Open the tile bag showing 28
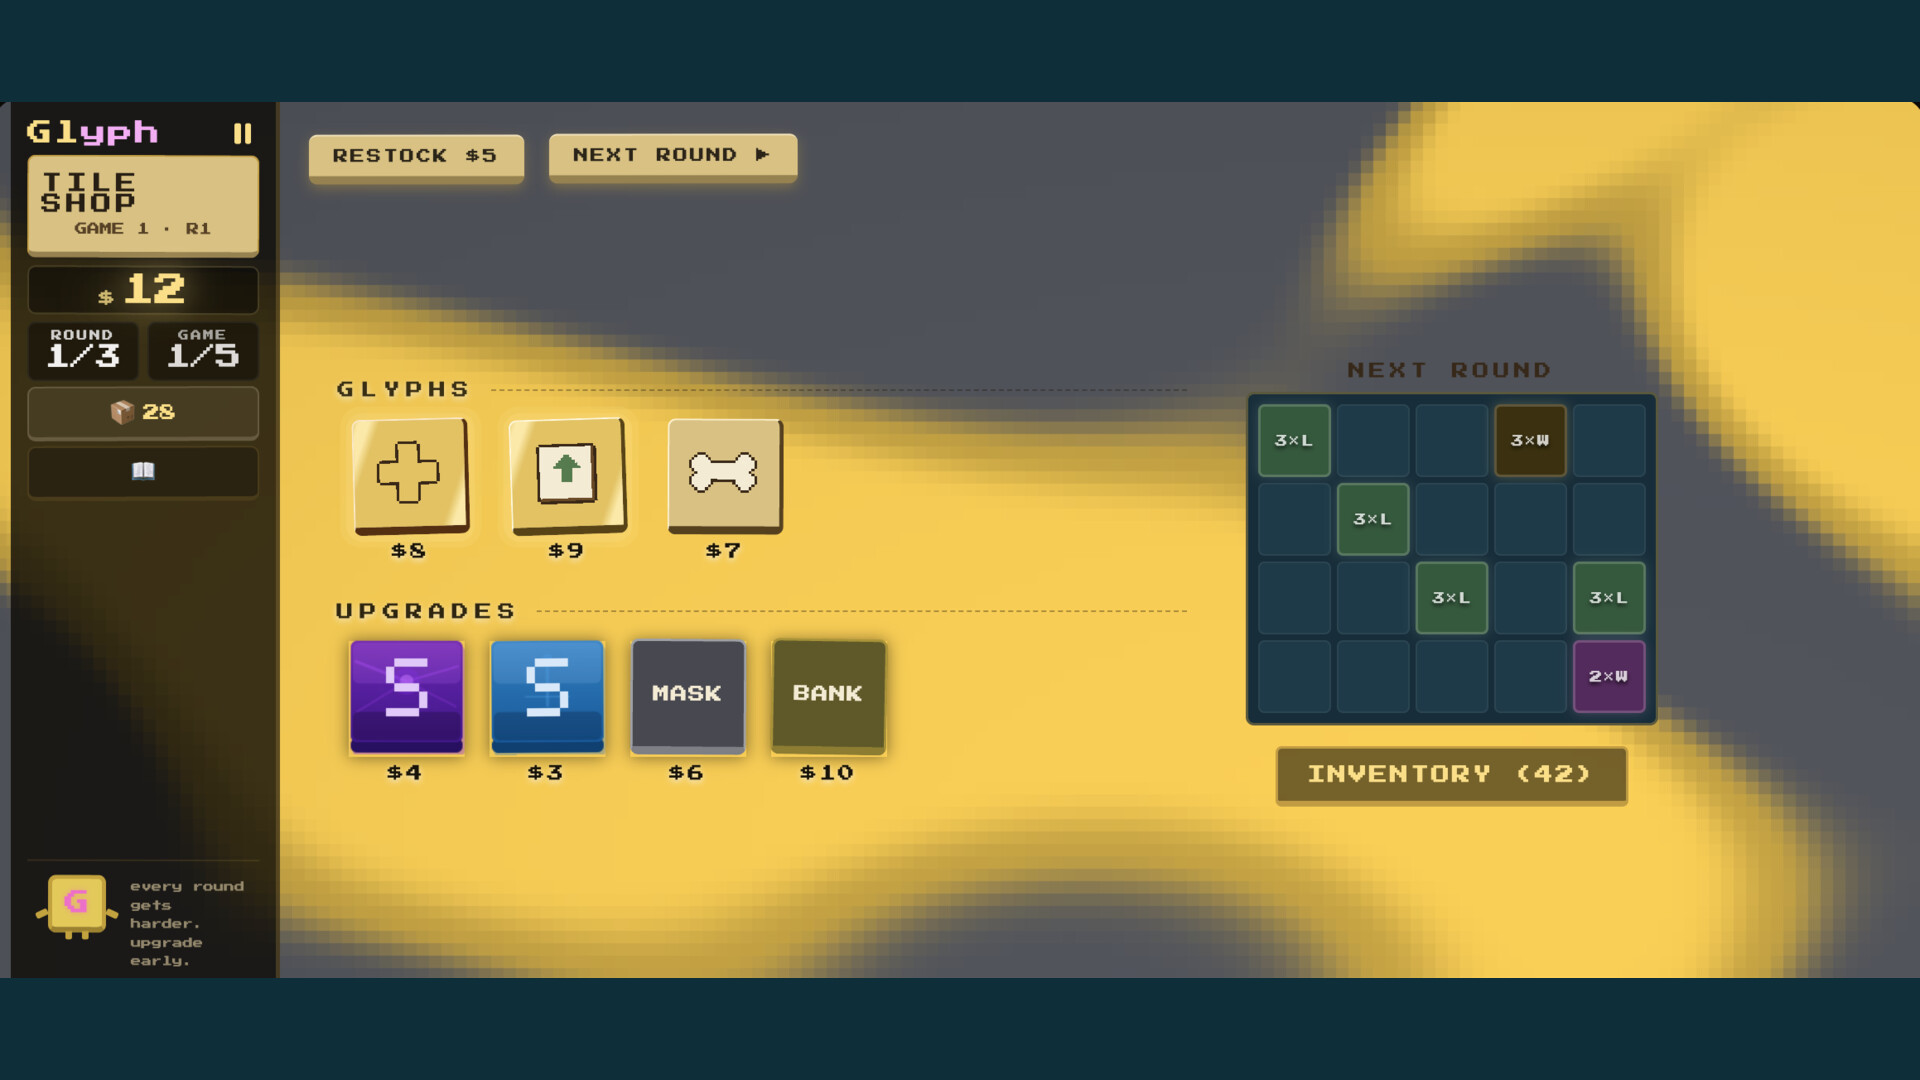Screen dimensions: 1920x1080 (143, 412)
